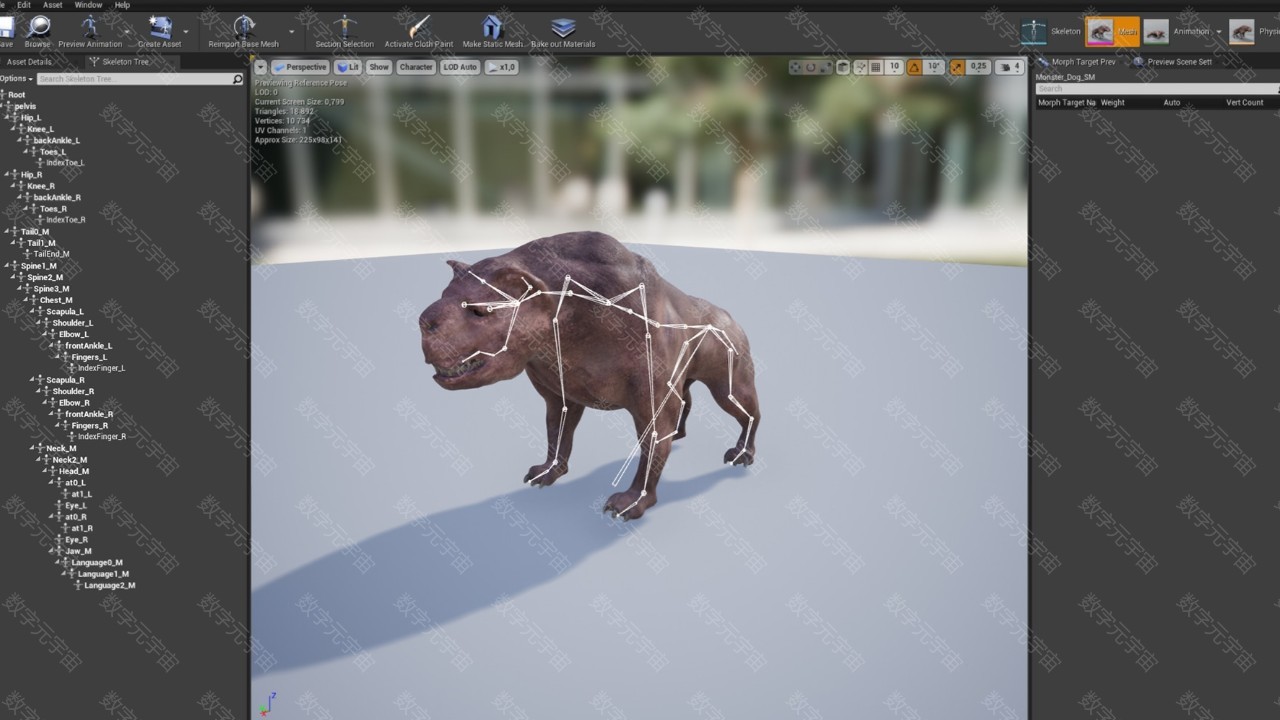This screenshot has width=1280, height=720.
Task: Click the Lit view mode button
Action: (x=347, y=67)
